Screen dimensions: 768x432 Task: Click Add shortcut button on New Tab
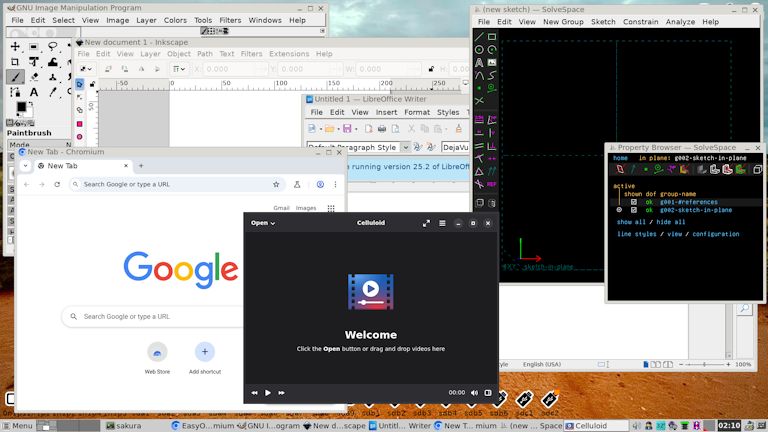[x=205, y=358]
